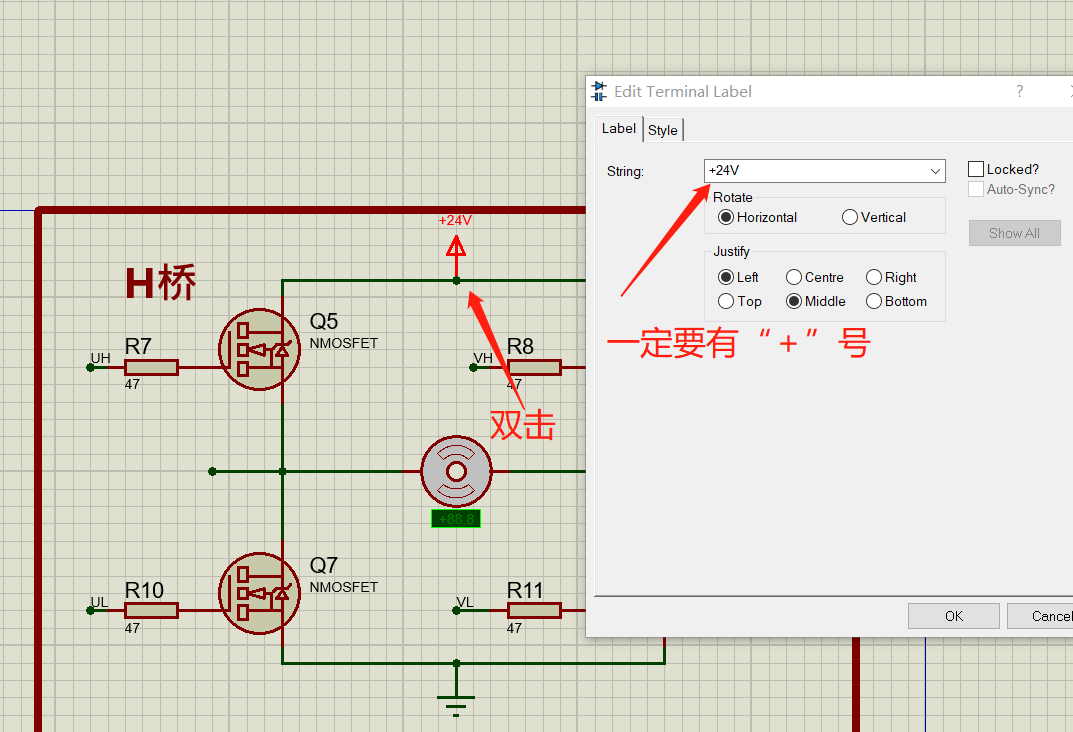The image size is (1073, 732).
Task: Switch to the Style tab
Action: [x=662, y=130]
